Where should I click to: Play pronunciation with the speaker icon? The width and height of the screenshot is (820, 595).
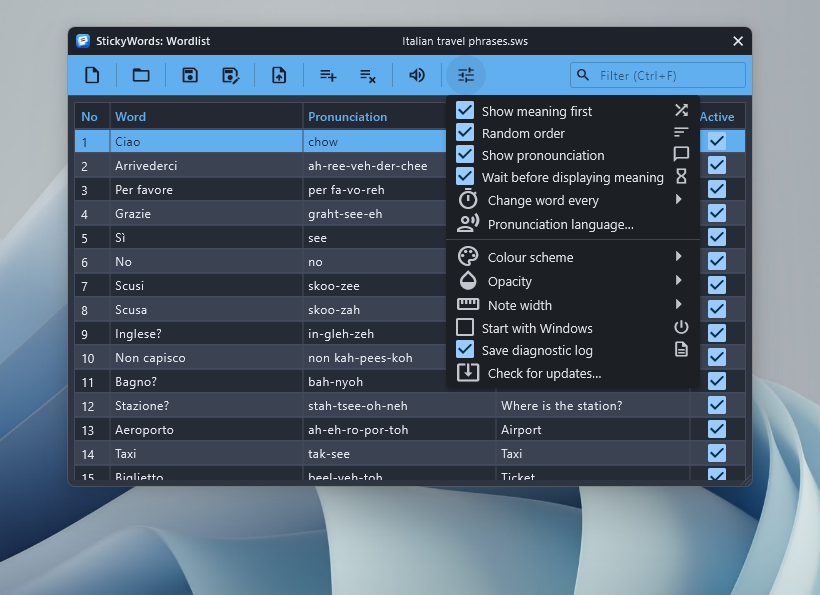[x=417, y=75]
